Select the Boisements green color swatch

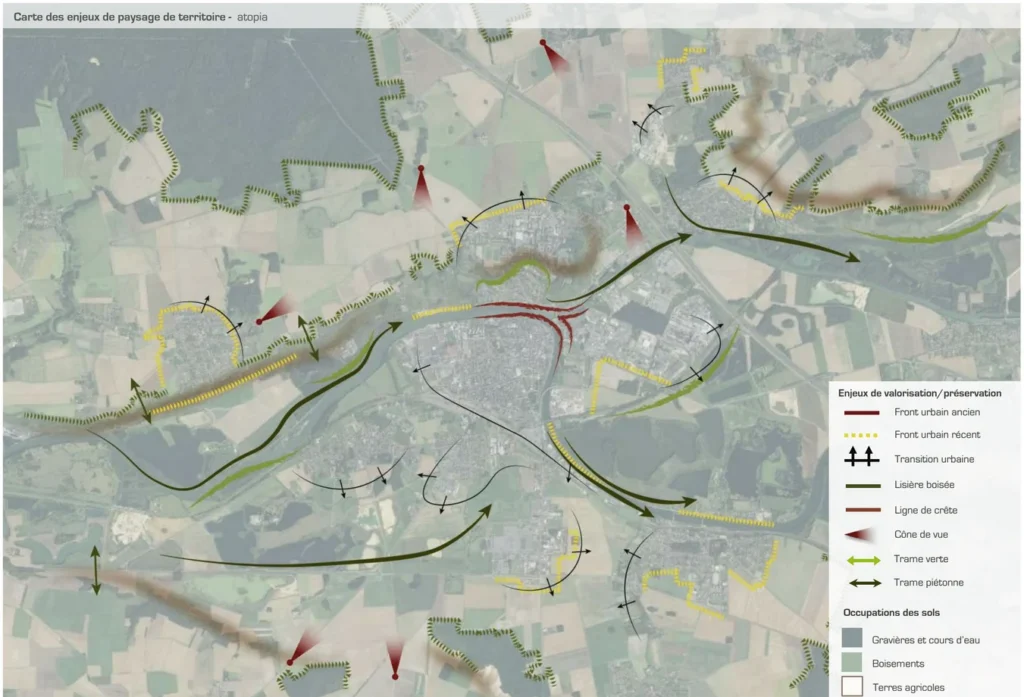click(x=852, y=662)
